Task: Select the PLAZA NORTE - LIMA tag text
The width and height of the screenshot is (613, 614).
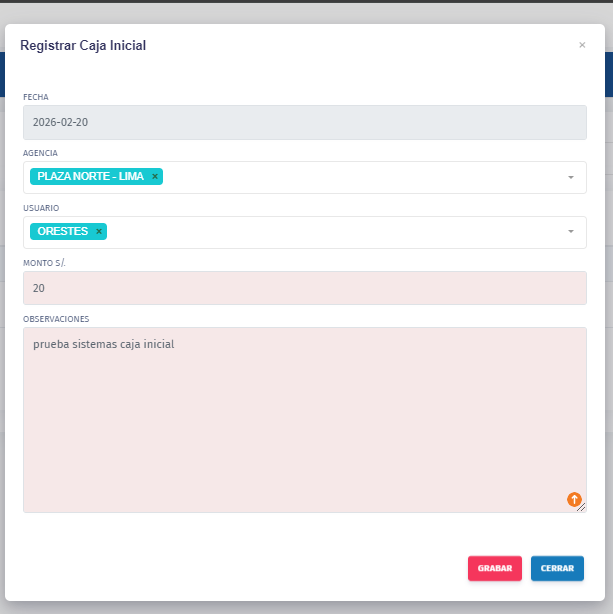Action: (x=90, y=177)
